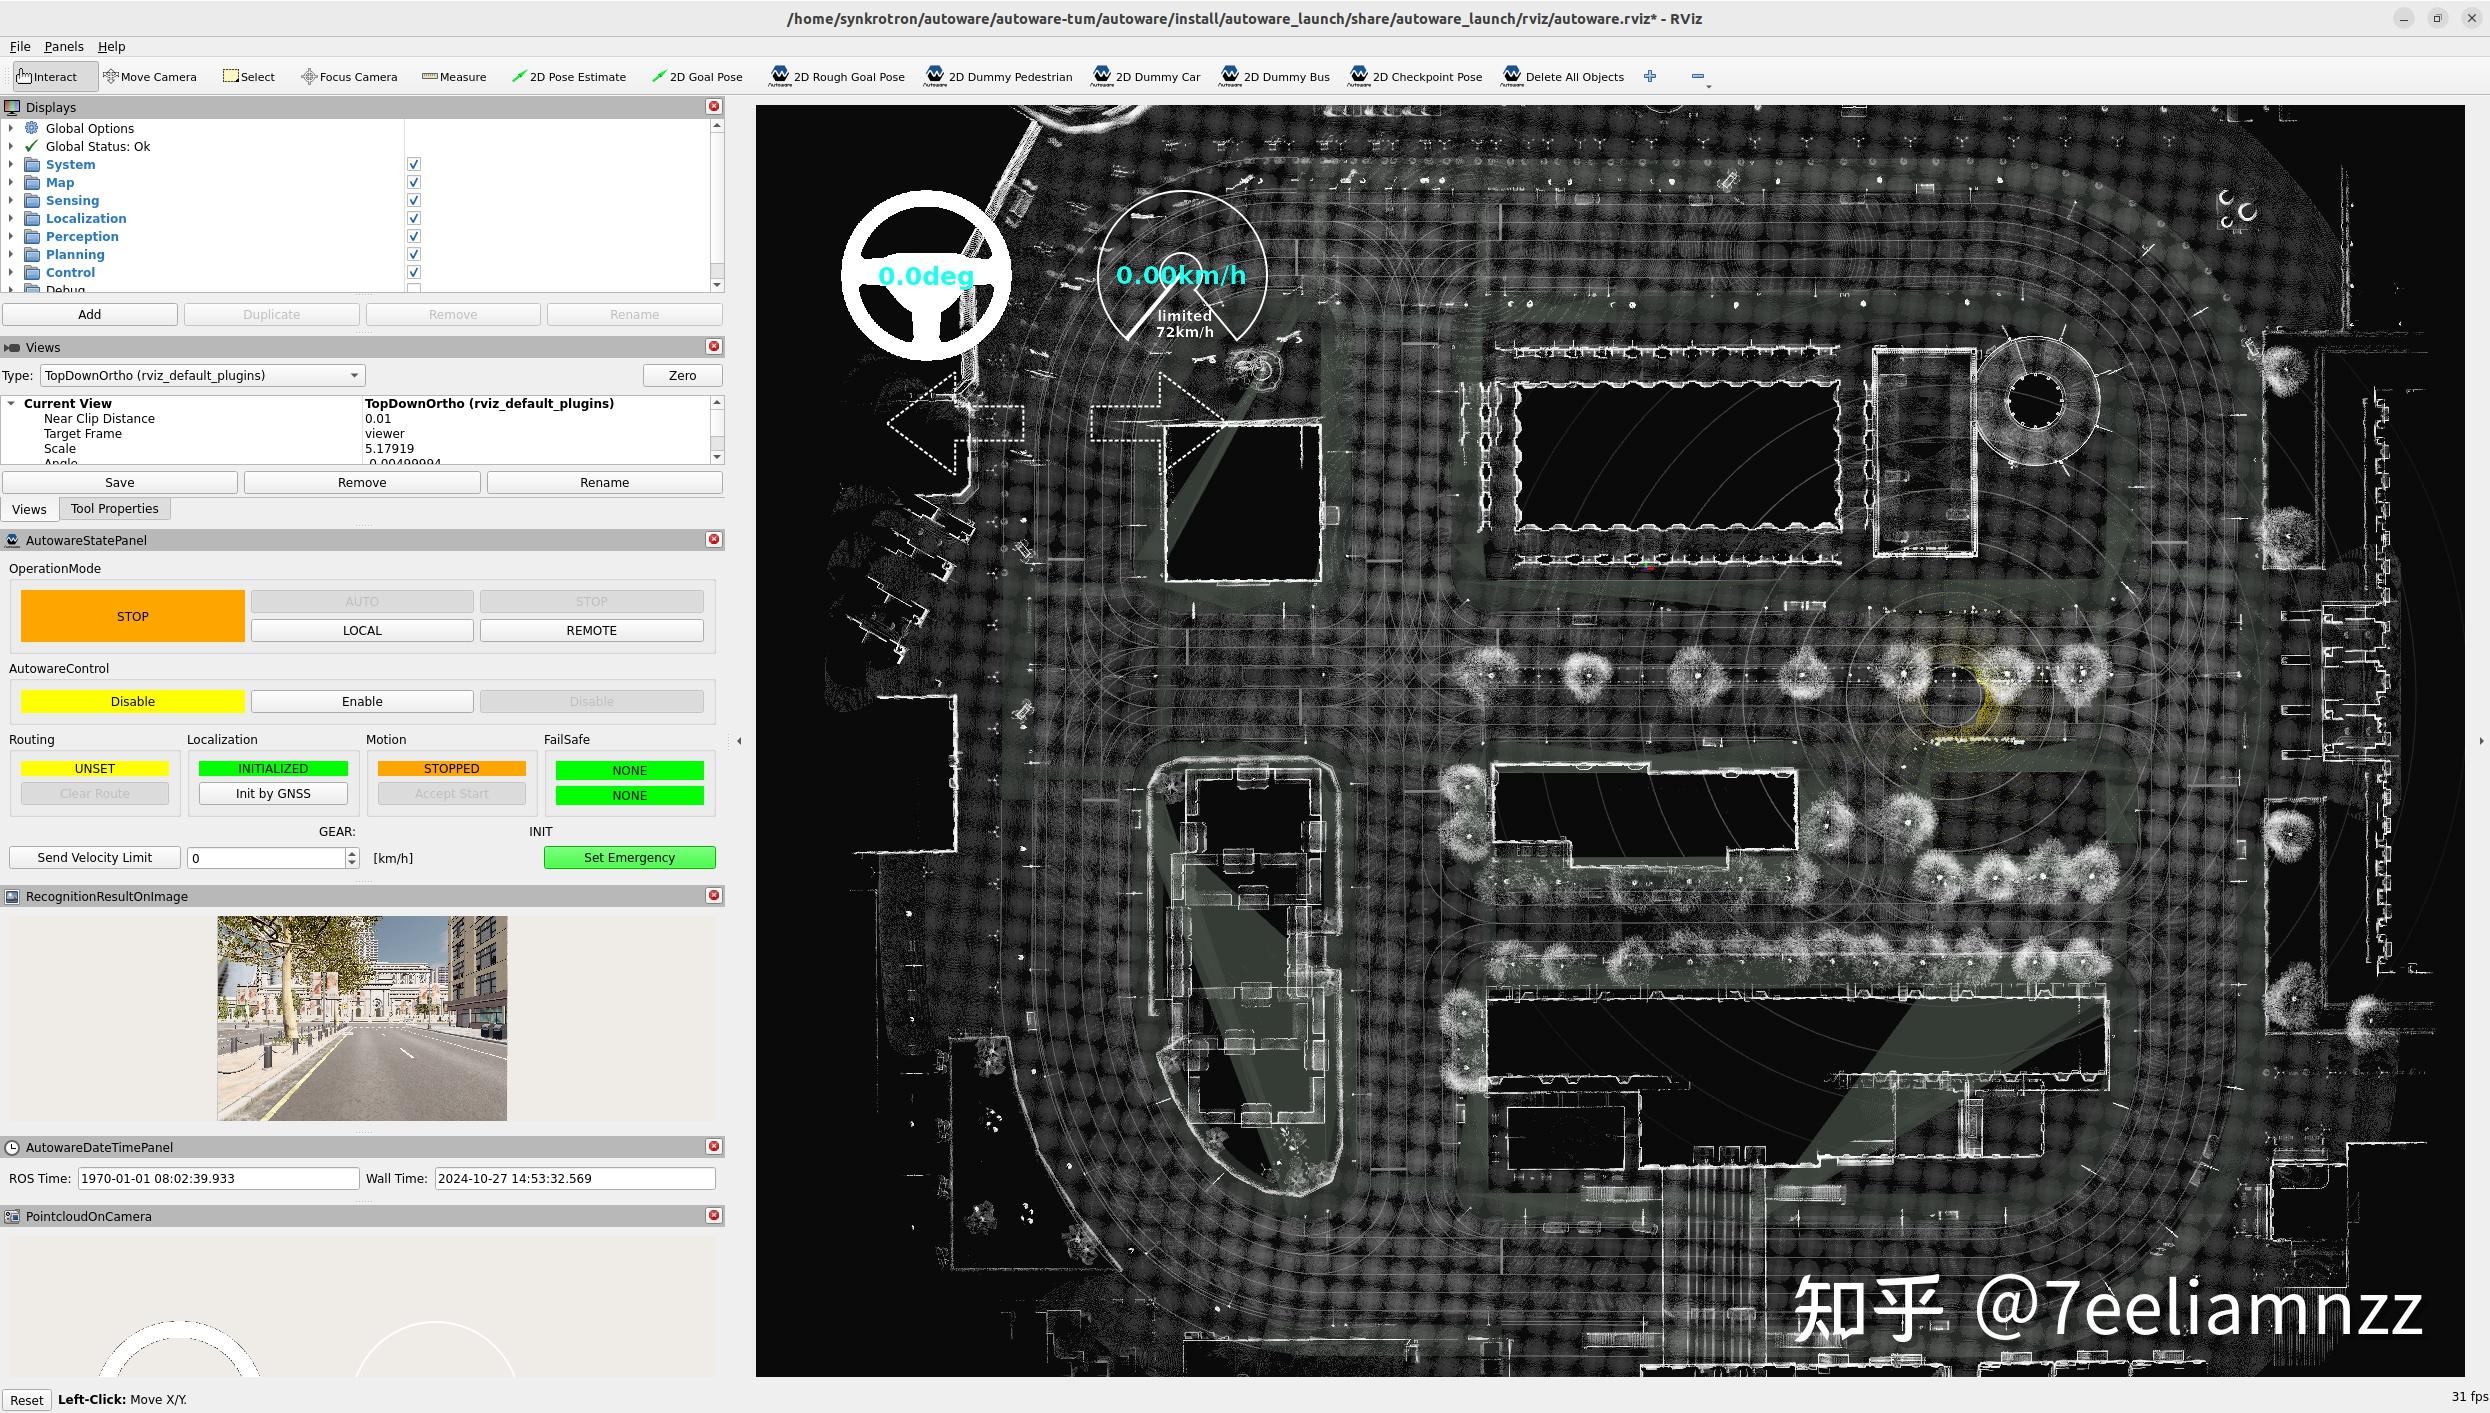Activate the Measure tool

click(x=454, y=77)
